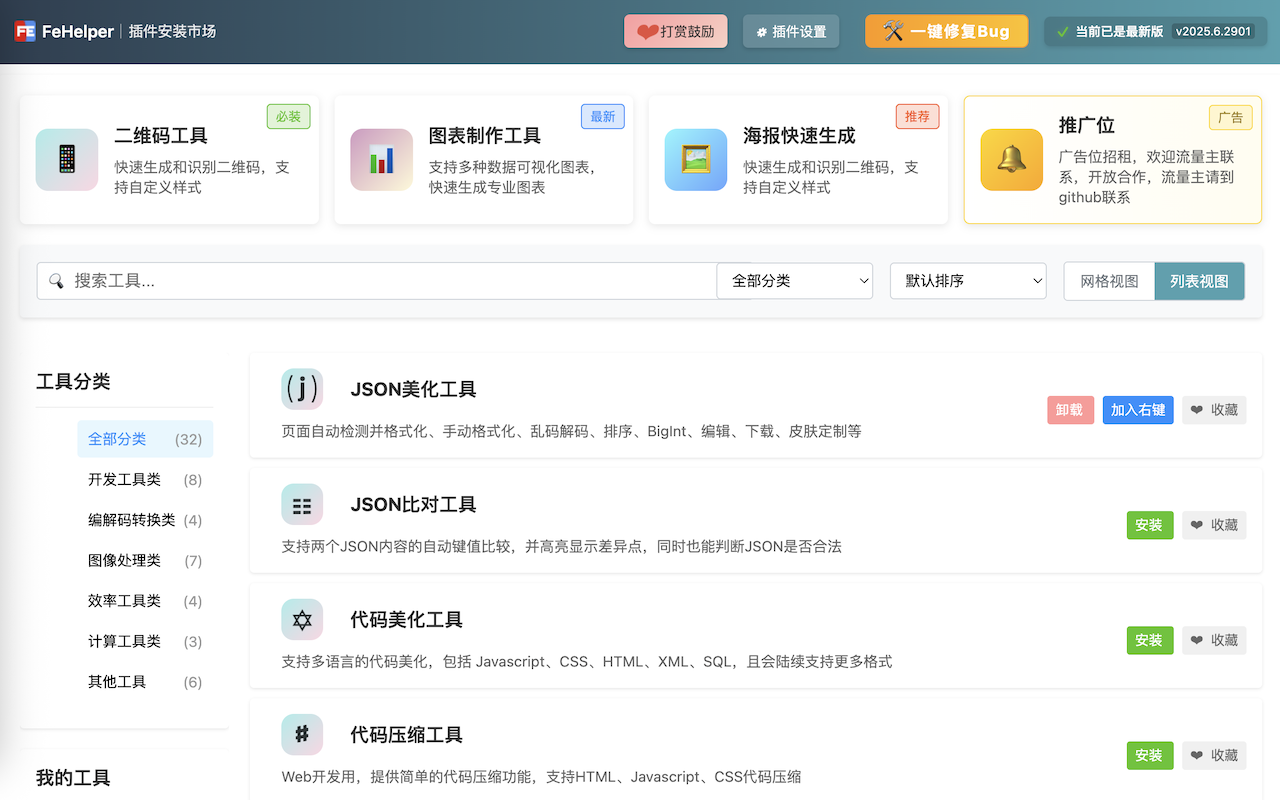The image size is (1280, 800).
Task: Click the 一键修复Bug button
Action: pyautogui.click(x=946, y=30)
